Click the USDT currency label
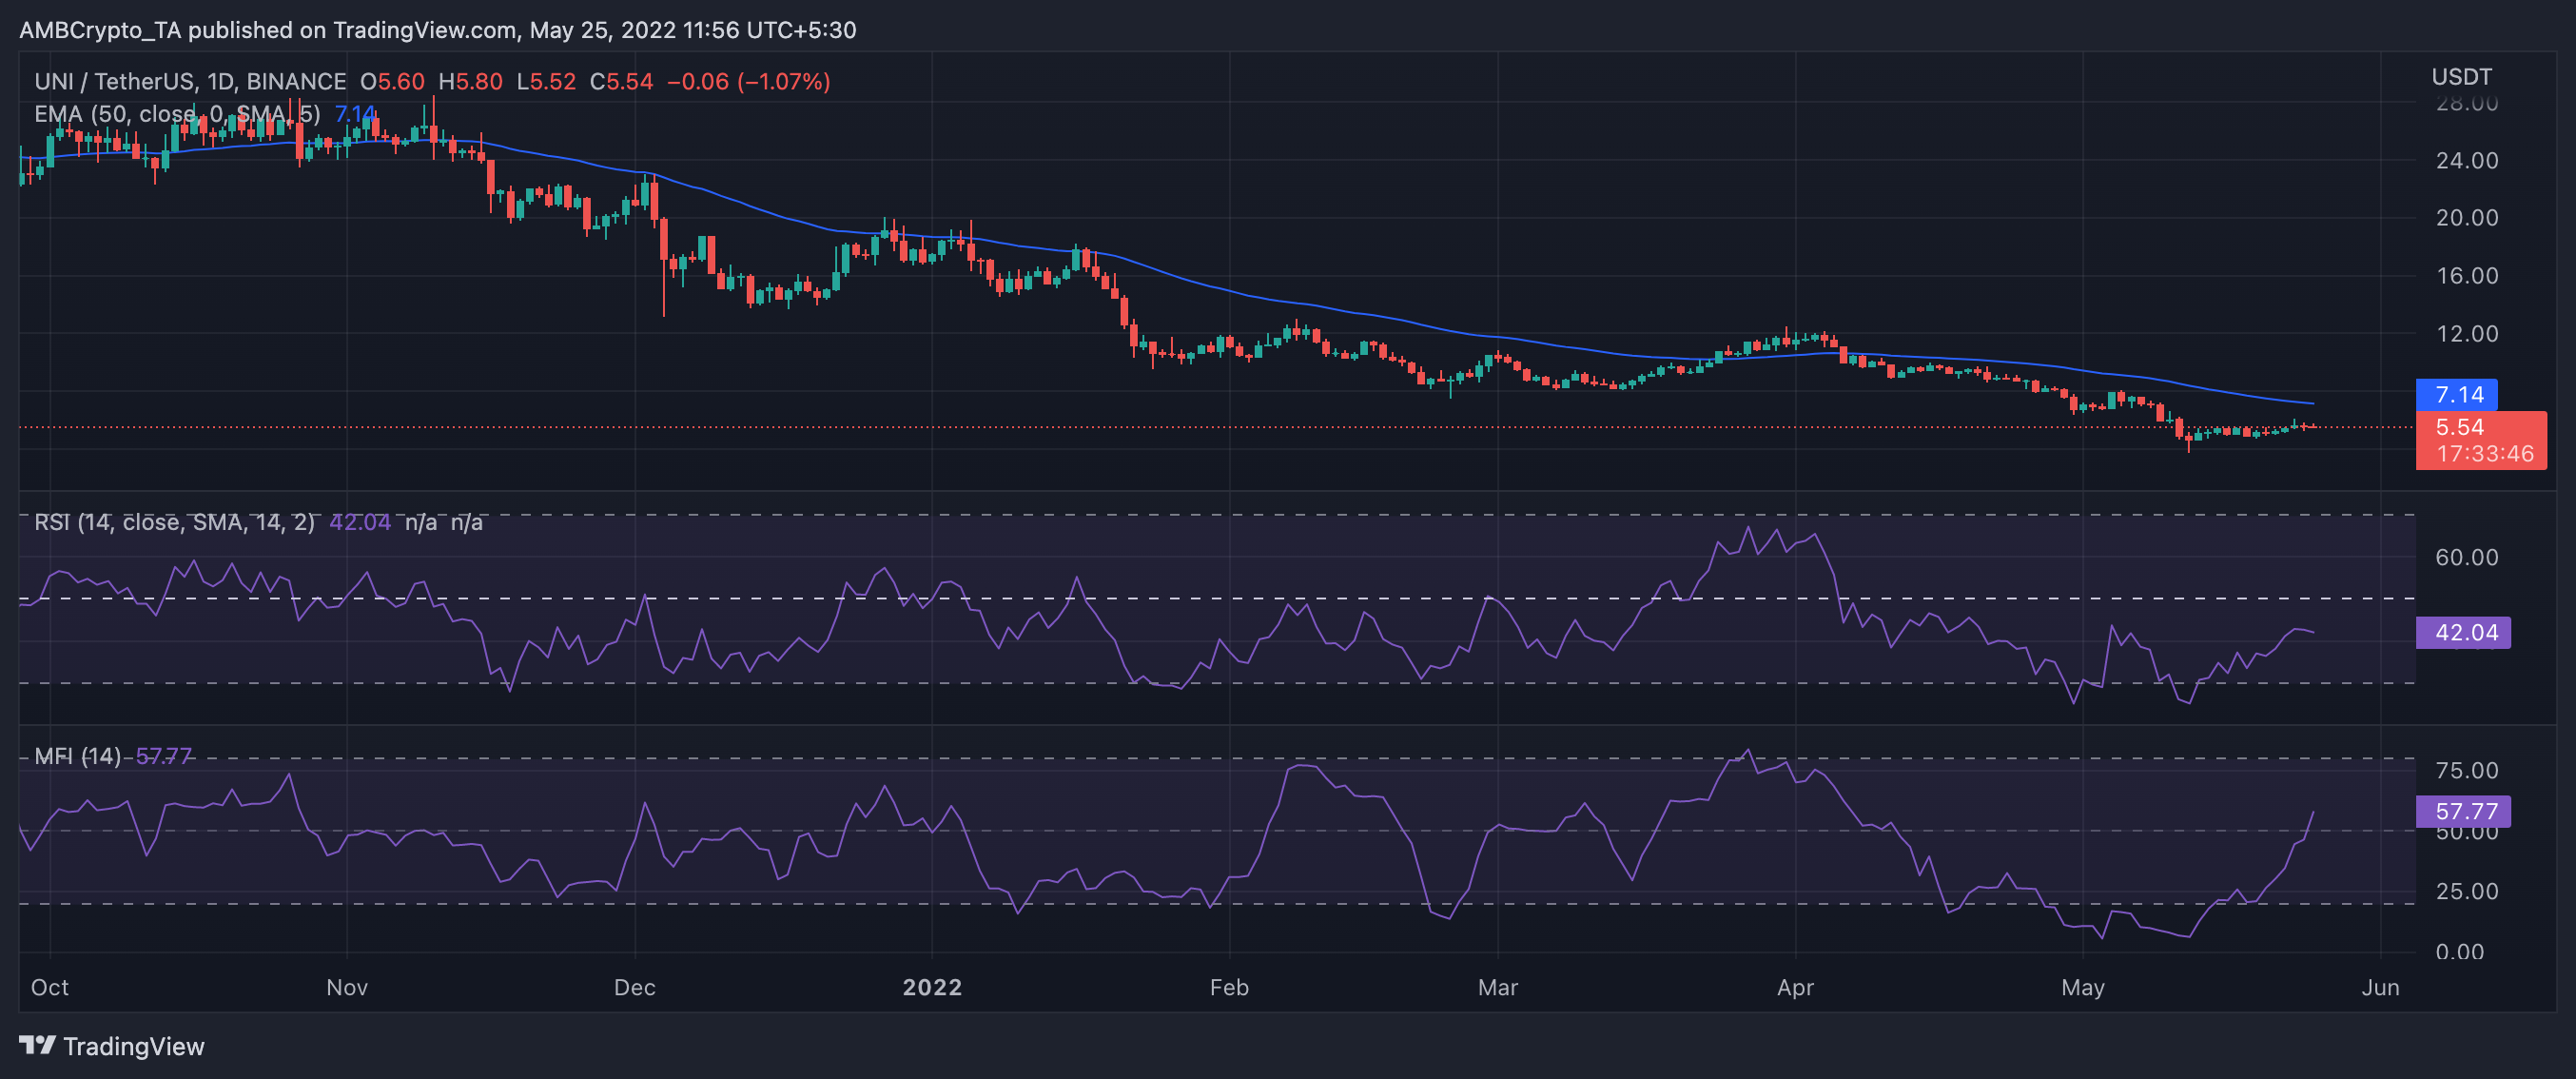This screenshot has height=1079, width=2576. (x=2461, y=77)
